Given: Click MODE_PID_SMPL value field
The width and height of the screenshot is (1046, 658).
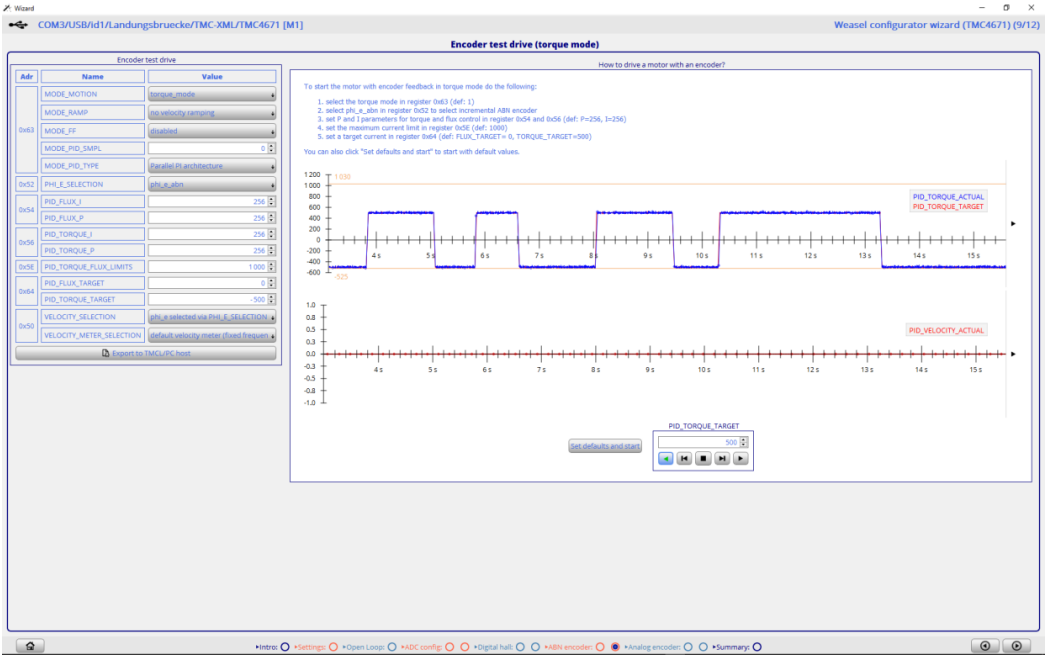Looking at the screenshot, I should (x=207, y=148).
